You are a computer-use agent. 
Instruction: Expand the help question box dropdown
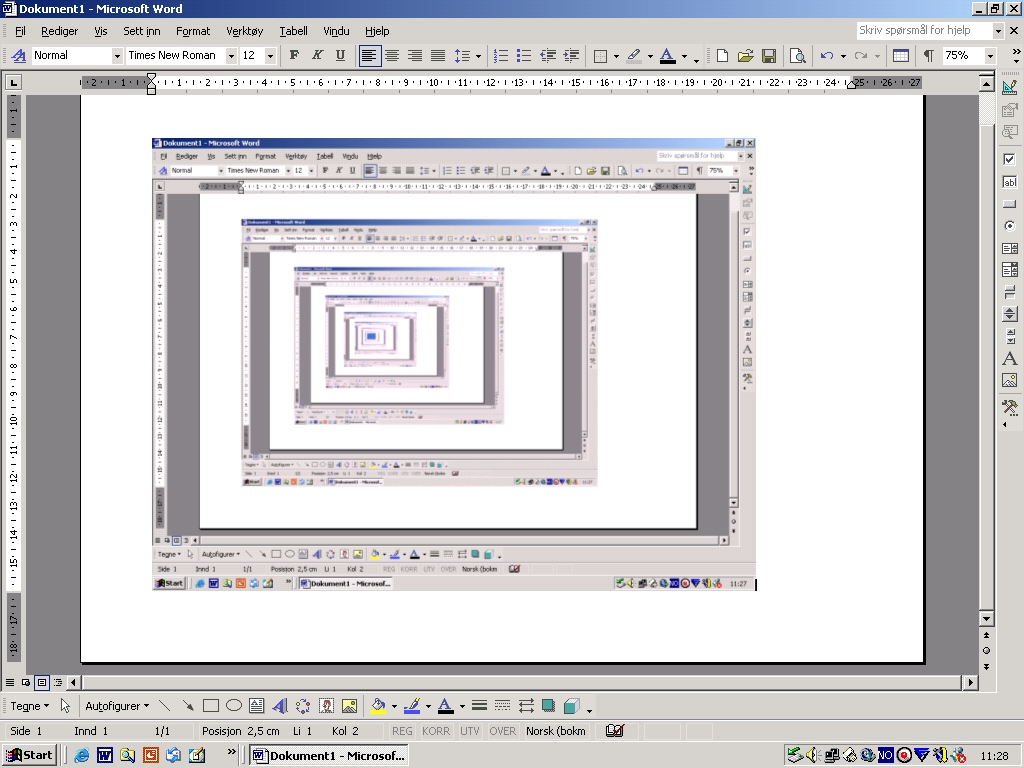pos(997,31)
